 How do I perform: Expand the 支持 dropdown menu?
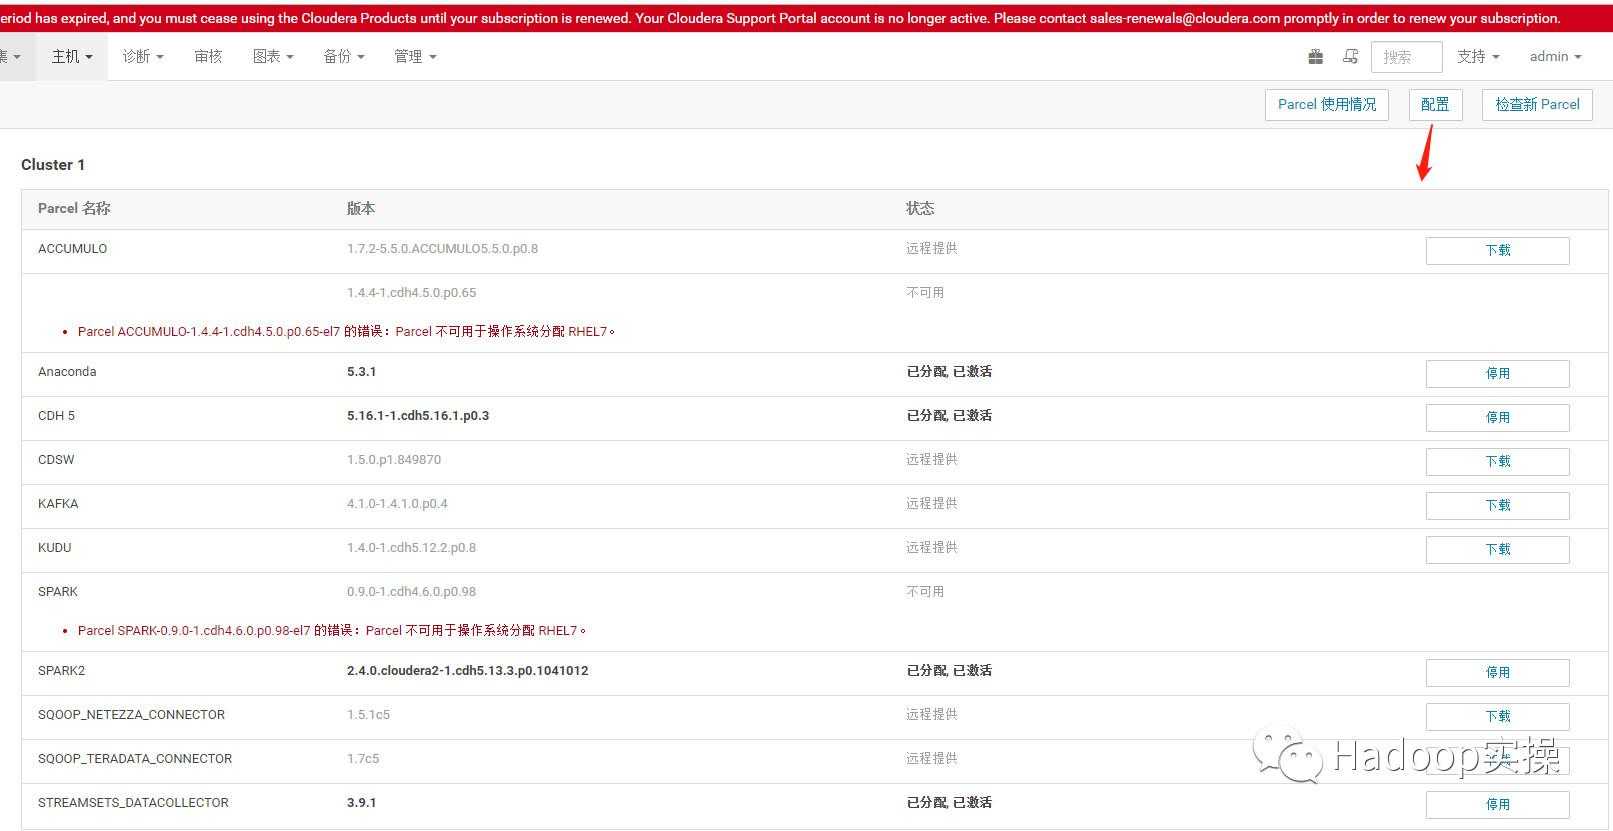click(x=1478, y=57)
